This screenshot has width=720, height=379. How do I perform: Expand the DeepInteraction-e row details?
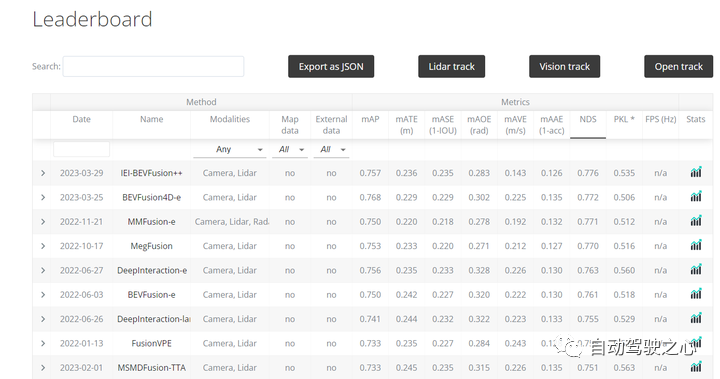[43, 271]
